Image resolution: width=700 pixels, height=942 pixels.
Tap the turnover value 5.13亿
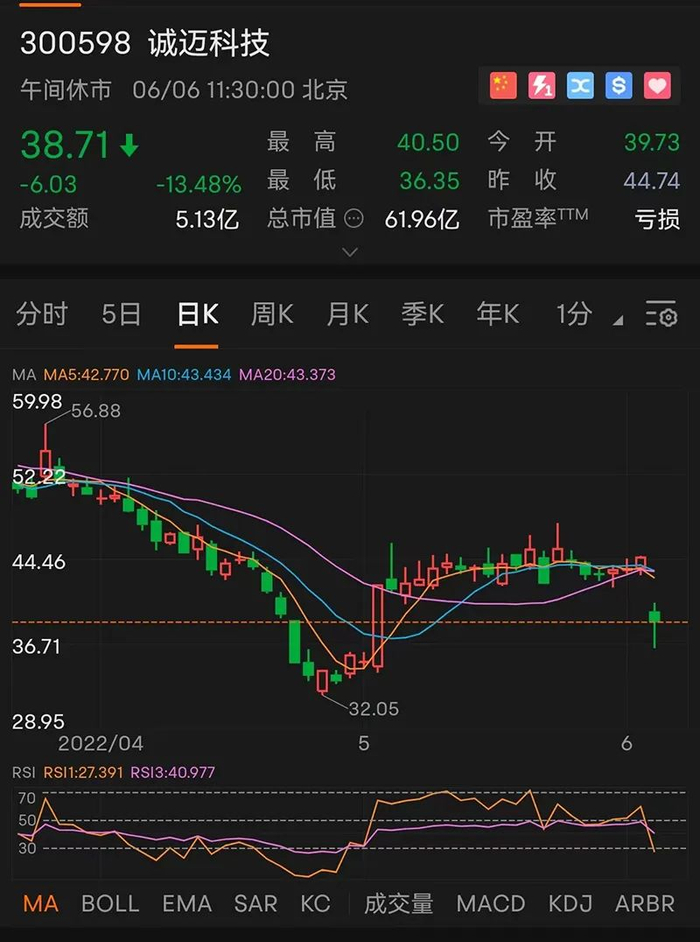click(x=207, y=220)
